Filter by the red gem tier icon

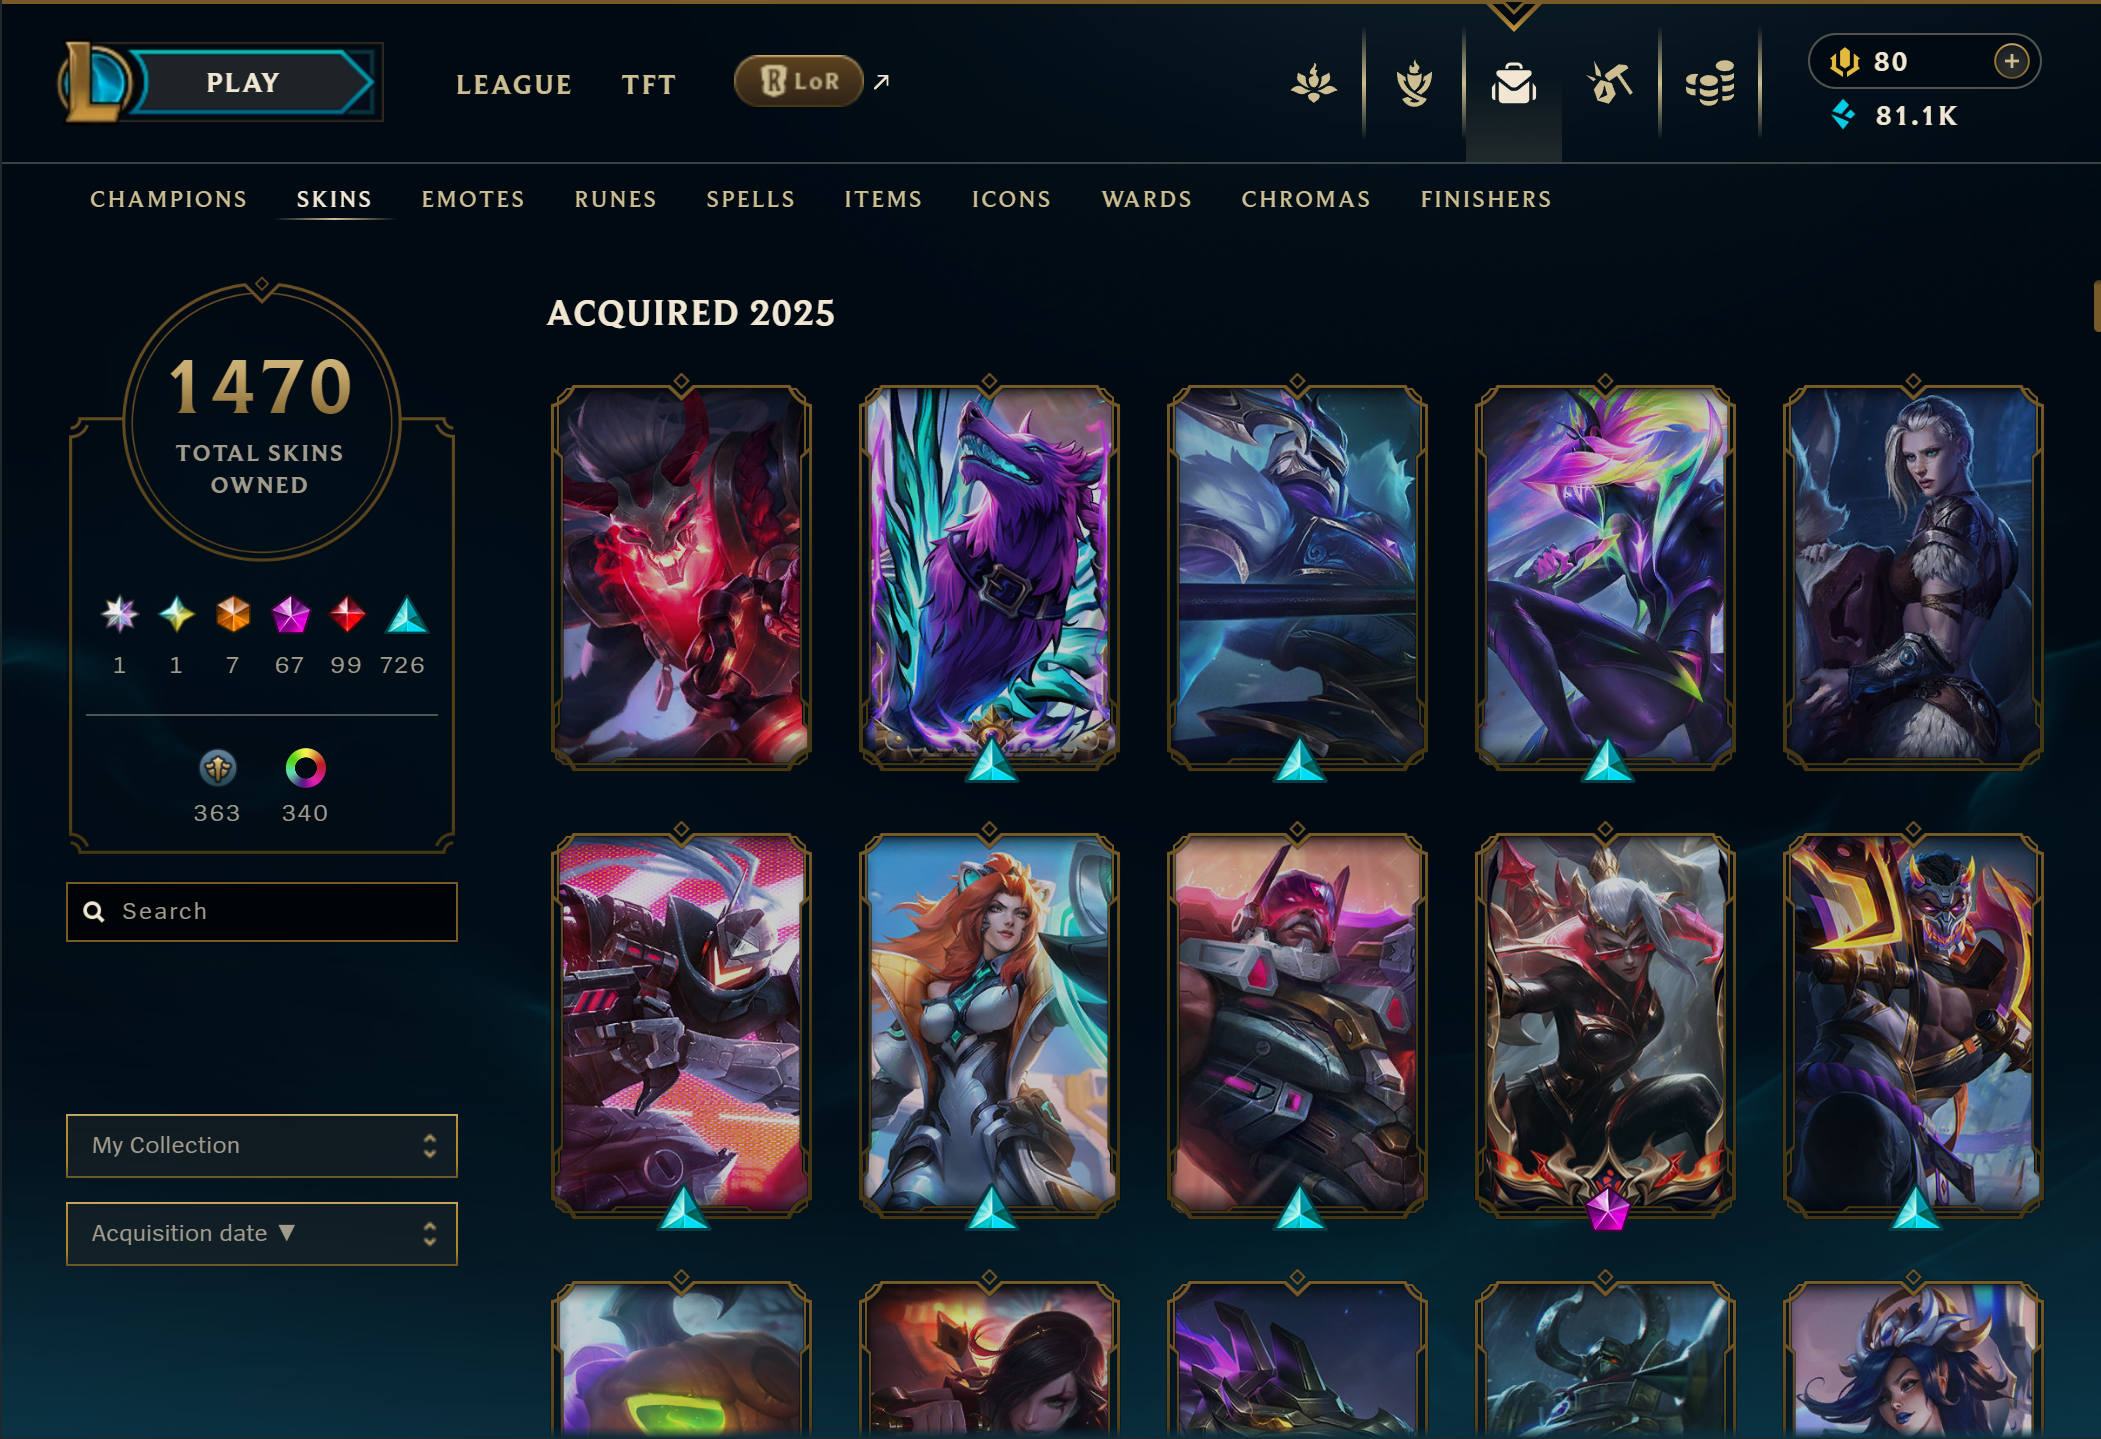pyautogui.click(x=347, y=614)
